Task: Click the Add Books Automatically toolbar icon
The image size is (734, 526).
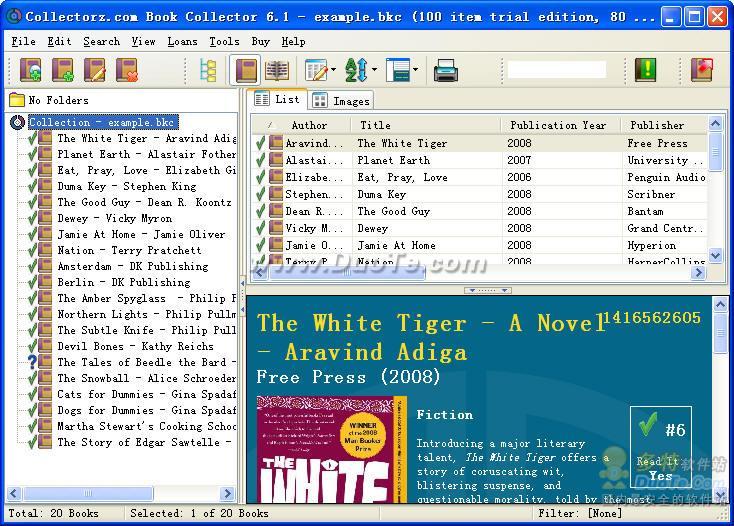Action: point(31,70)
